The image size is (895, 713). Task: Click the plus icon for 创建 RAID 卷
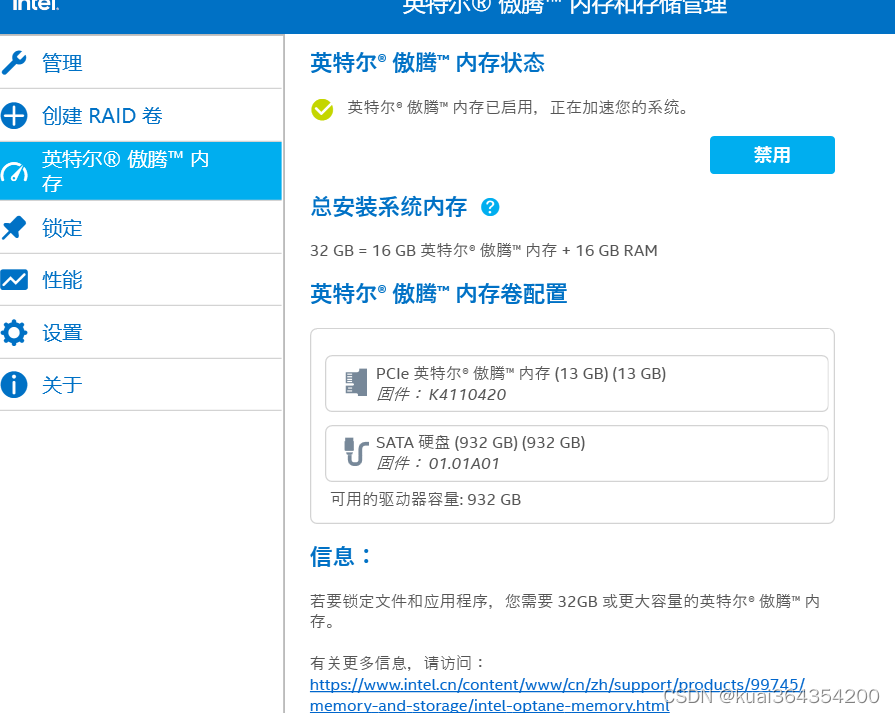[14, 115]
